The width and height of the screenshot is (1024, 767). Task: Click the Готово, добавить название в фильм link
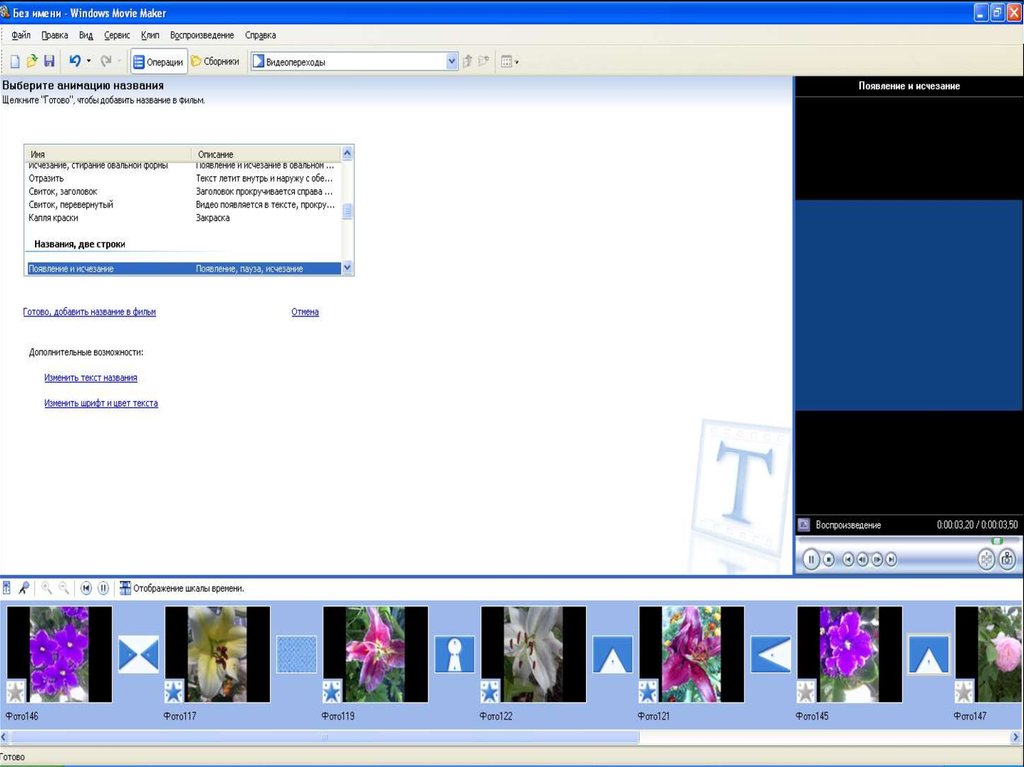pyautogui.click(x=89, y=312)
